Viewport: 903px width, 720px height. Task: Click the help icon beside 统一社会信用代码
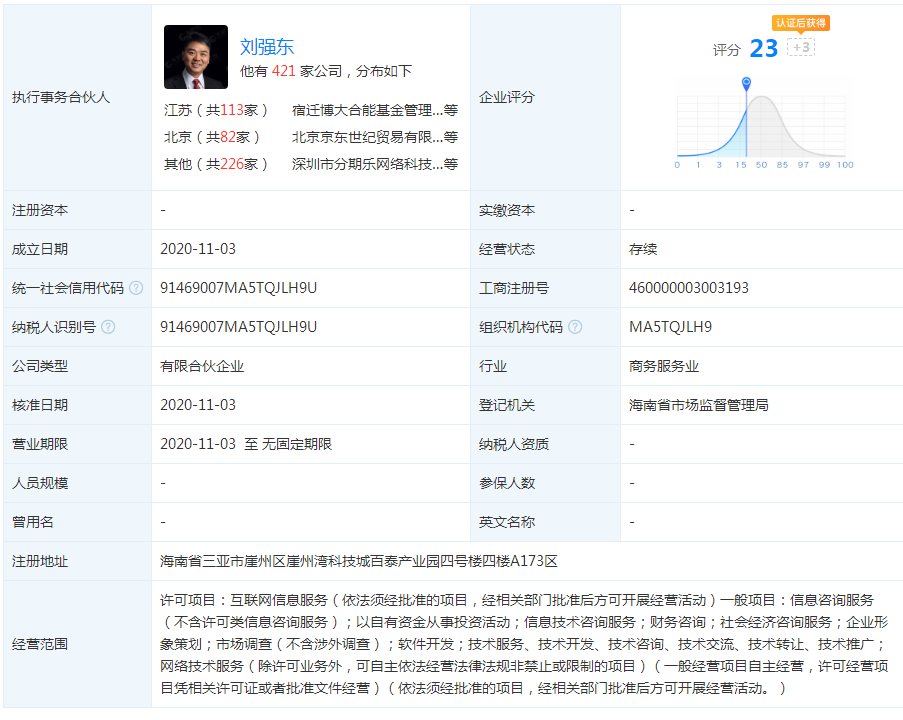point(136,287)
